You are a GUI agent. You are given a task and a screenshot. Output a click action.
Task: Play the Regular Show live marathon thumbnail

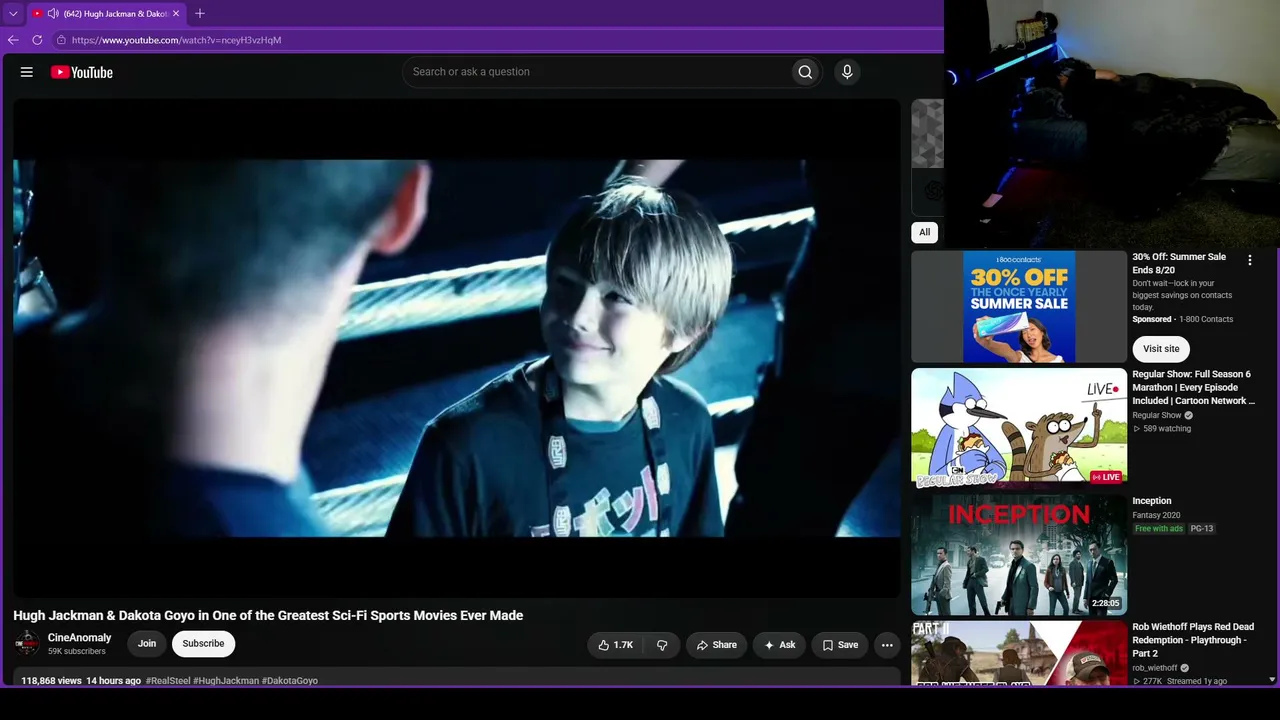(x=1019, y=428)
